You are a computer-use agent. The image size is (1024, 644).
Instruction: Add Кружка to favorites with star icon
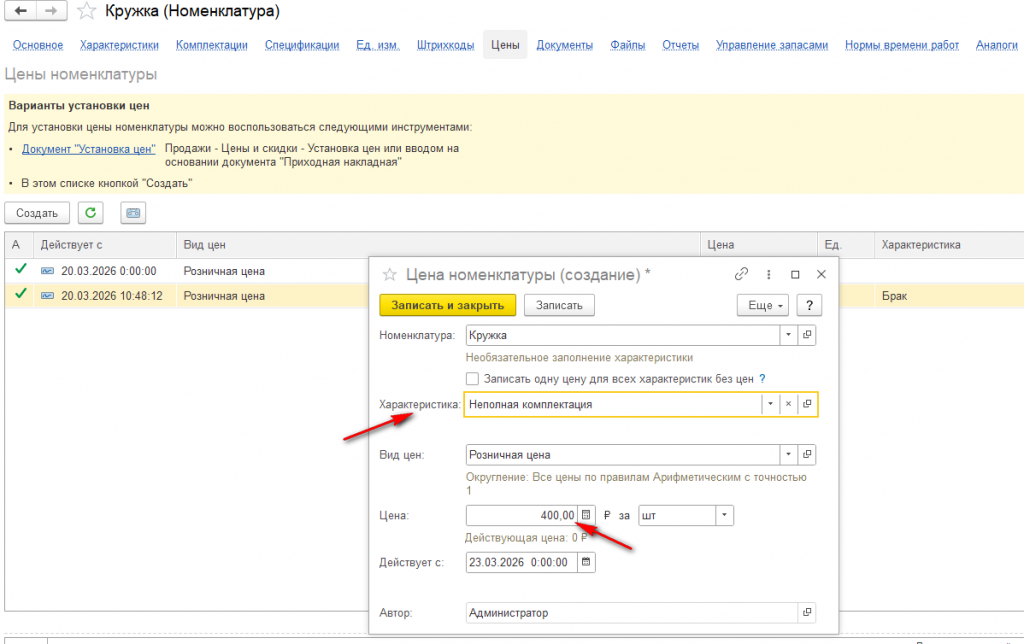click(87, 11)
